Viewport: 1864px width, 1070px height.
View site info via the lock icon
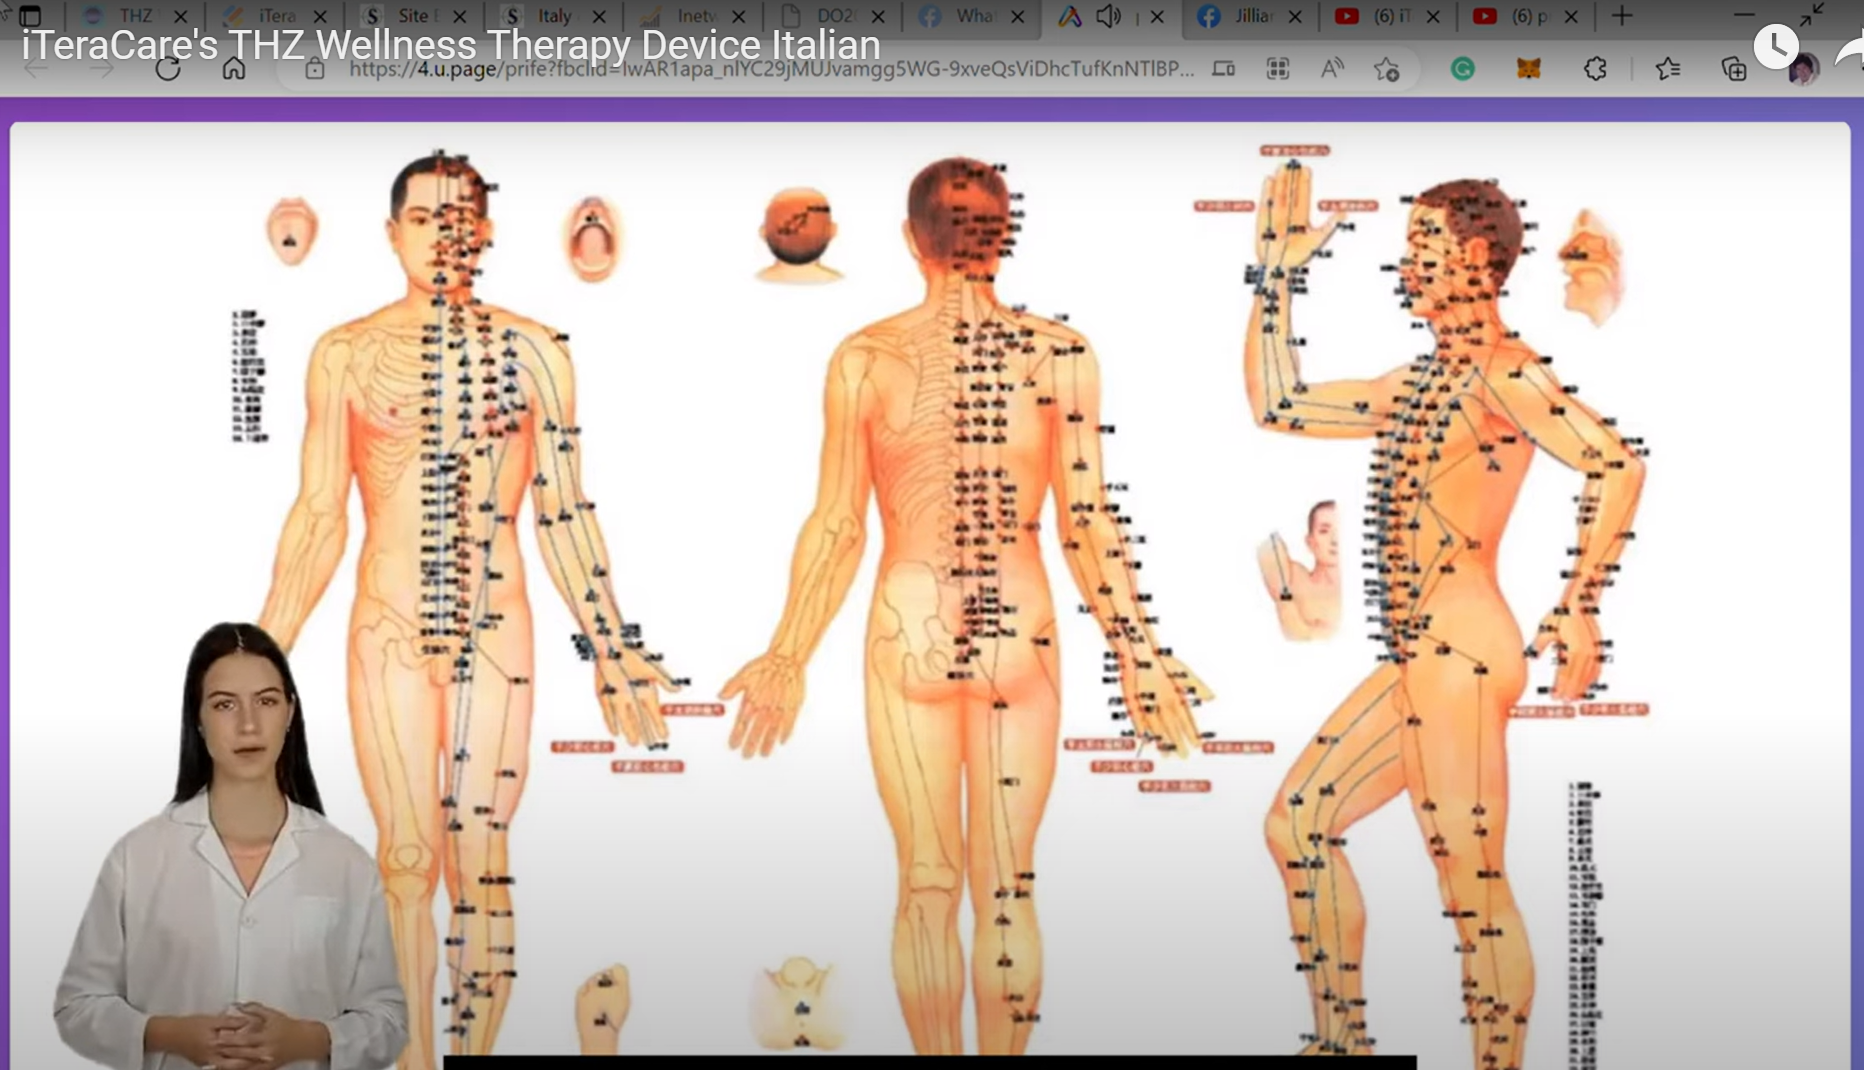(x=315, y=69)
